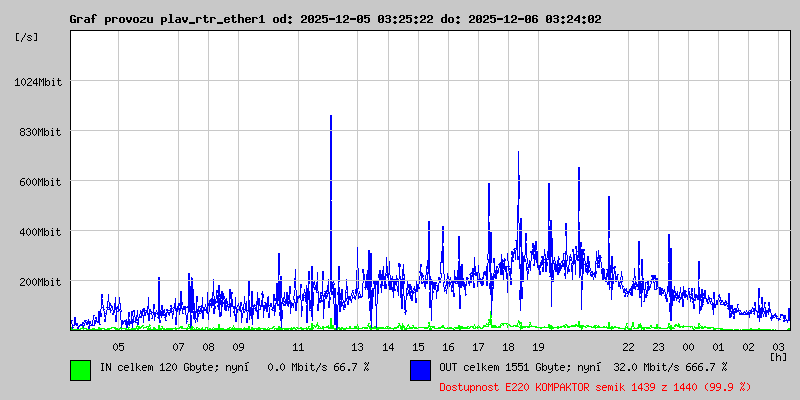Image resolution: width=800 pixels, height=400 pixels.
Task: Click the 22 hour mark on the time axis
Action: click(x=628, y=347)
